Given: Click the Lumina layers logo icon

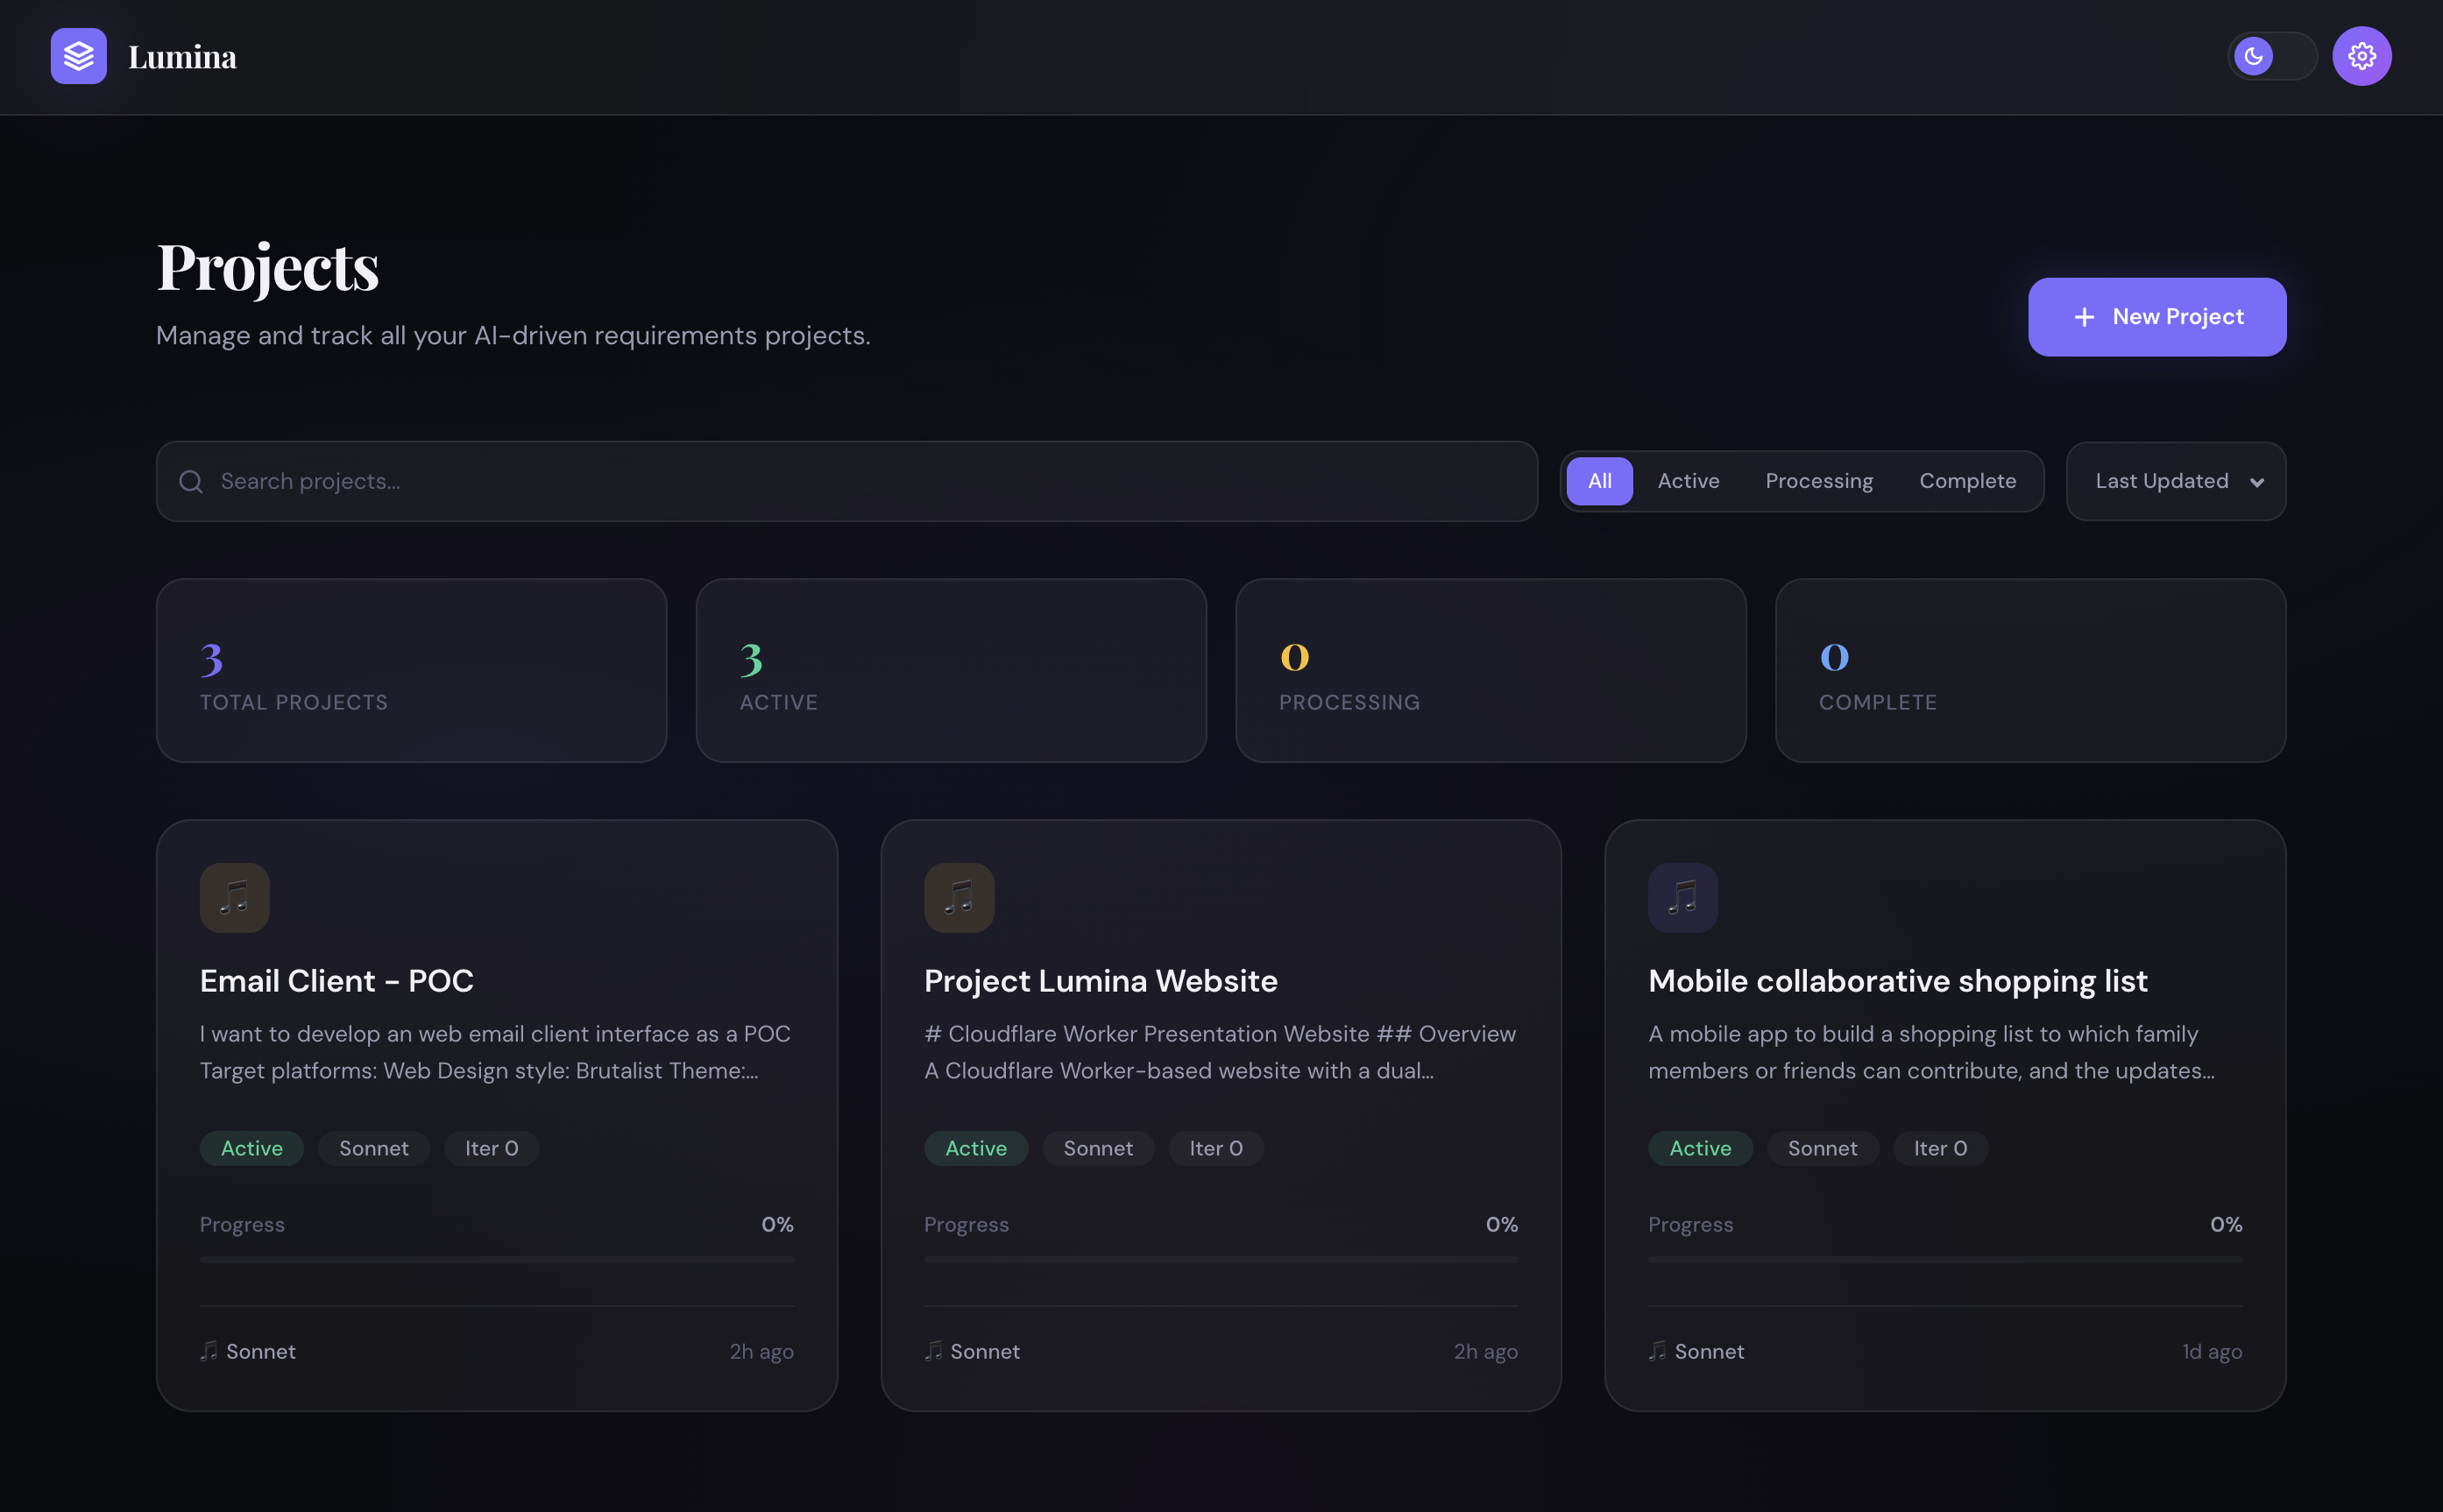Looking at the screenshot, I should (78, 56).
